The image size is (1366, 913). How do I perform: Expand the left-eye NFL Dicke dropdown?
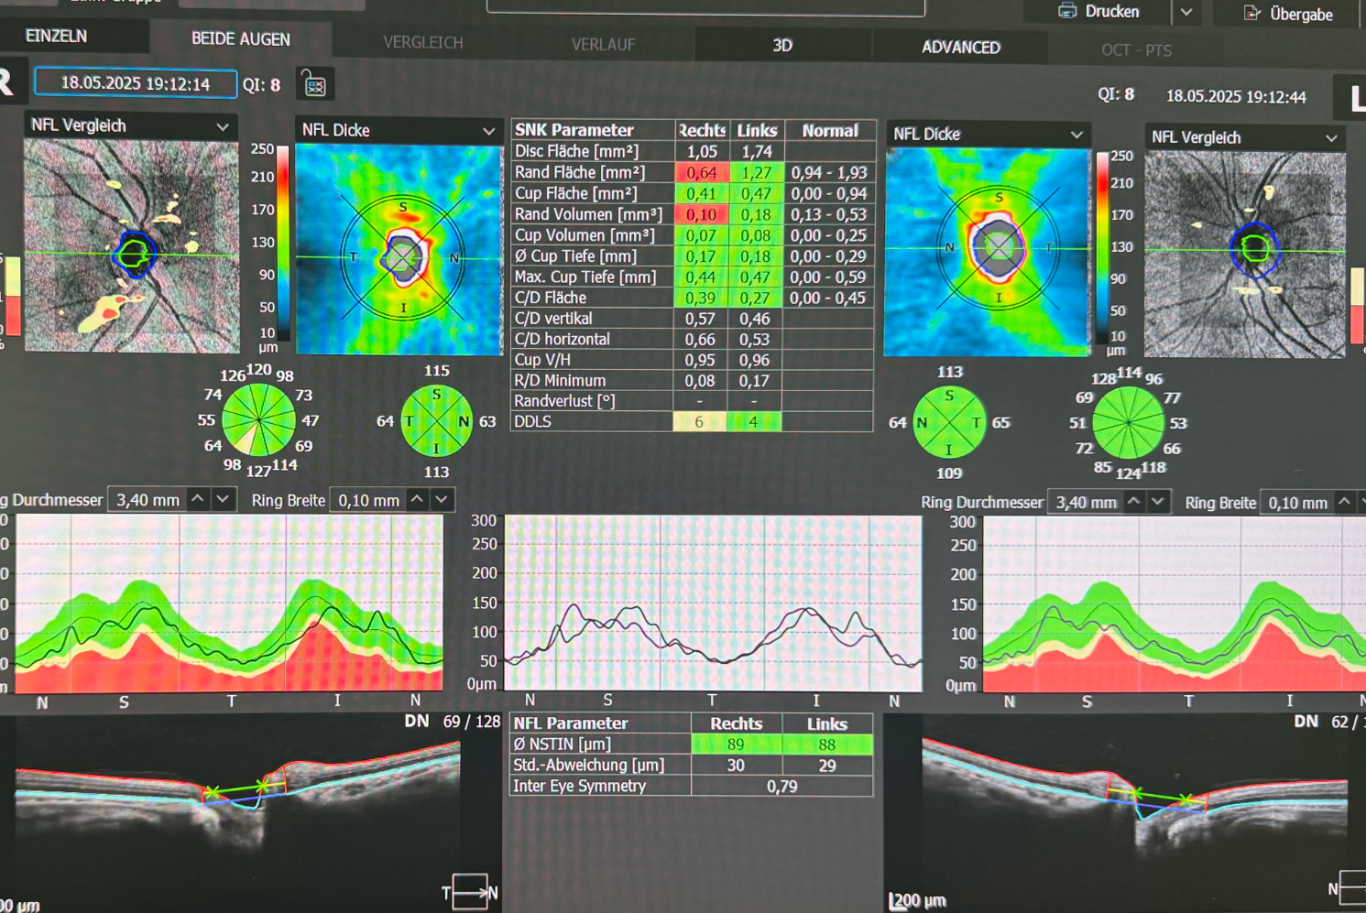point(1076,134)
